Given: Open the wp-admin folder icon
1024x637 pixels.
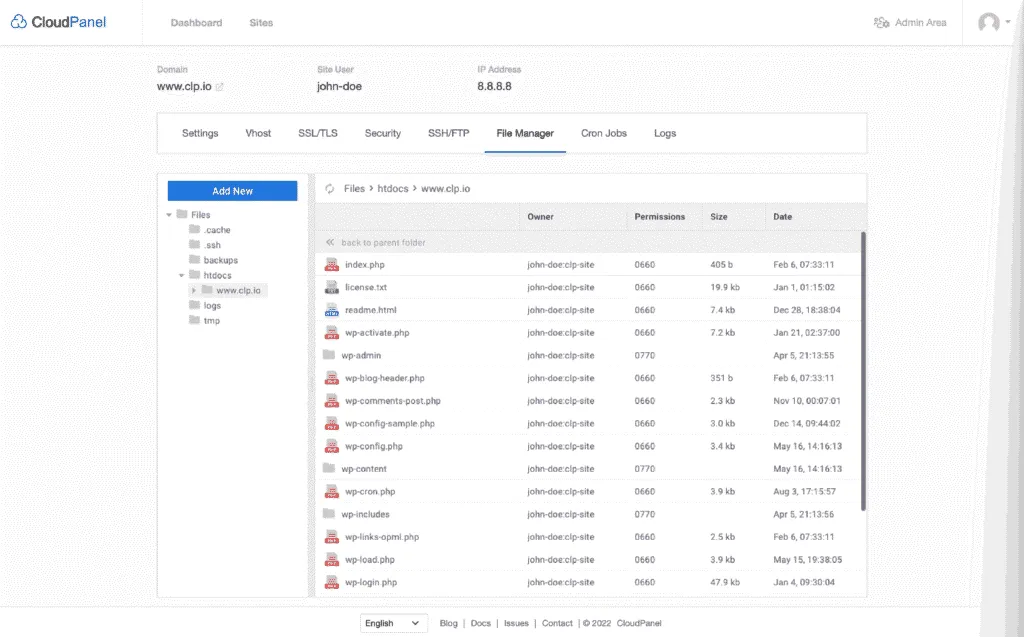Looking at the screenshot, I should coord(329,355).
